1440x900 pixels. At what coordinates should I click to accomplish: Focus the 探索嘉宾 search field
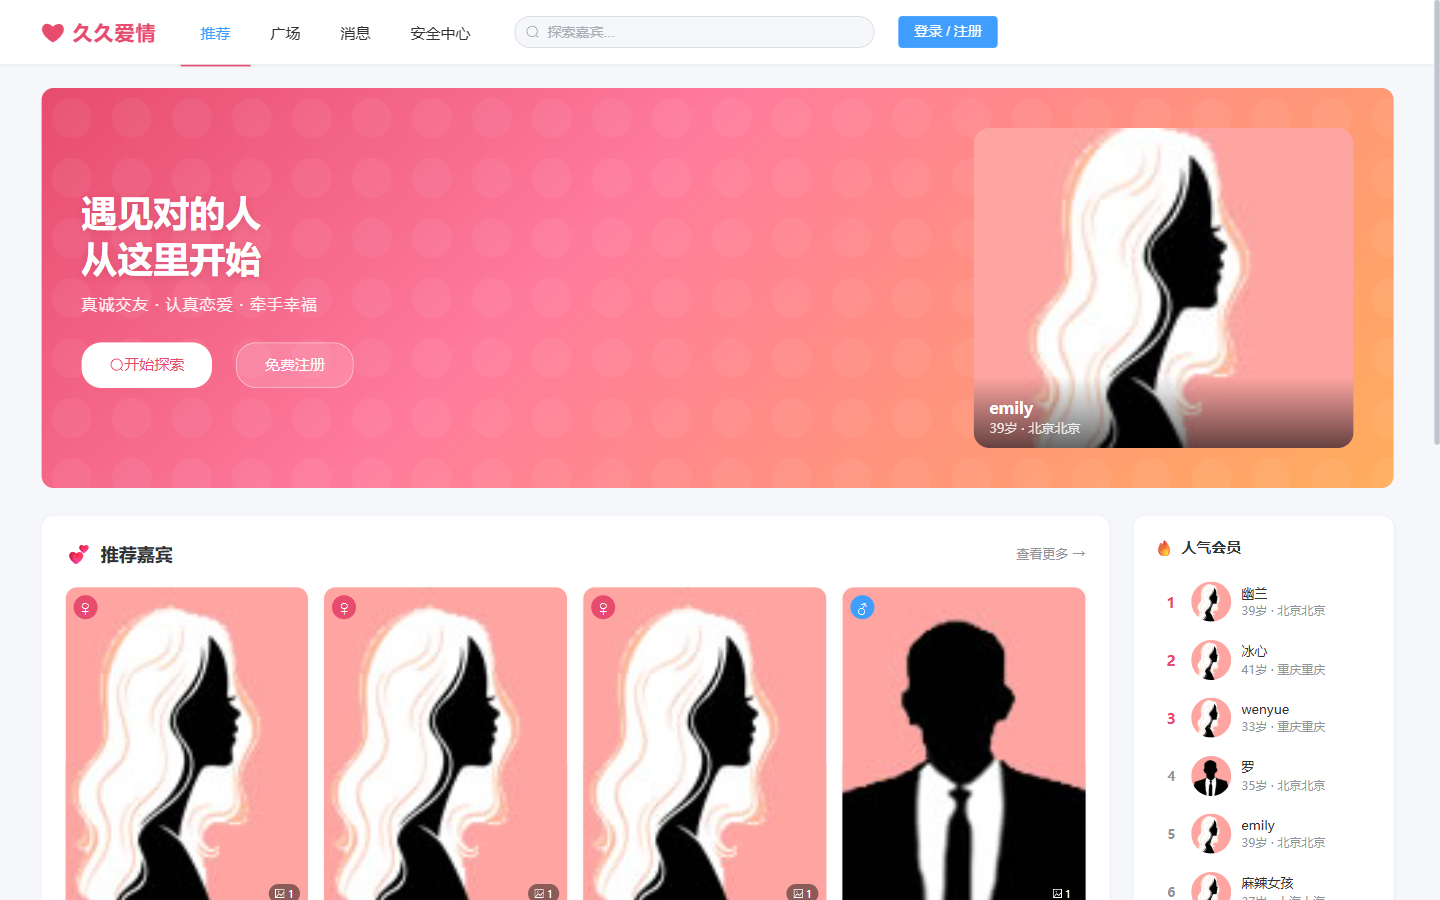pos(694,32)
